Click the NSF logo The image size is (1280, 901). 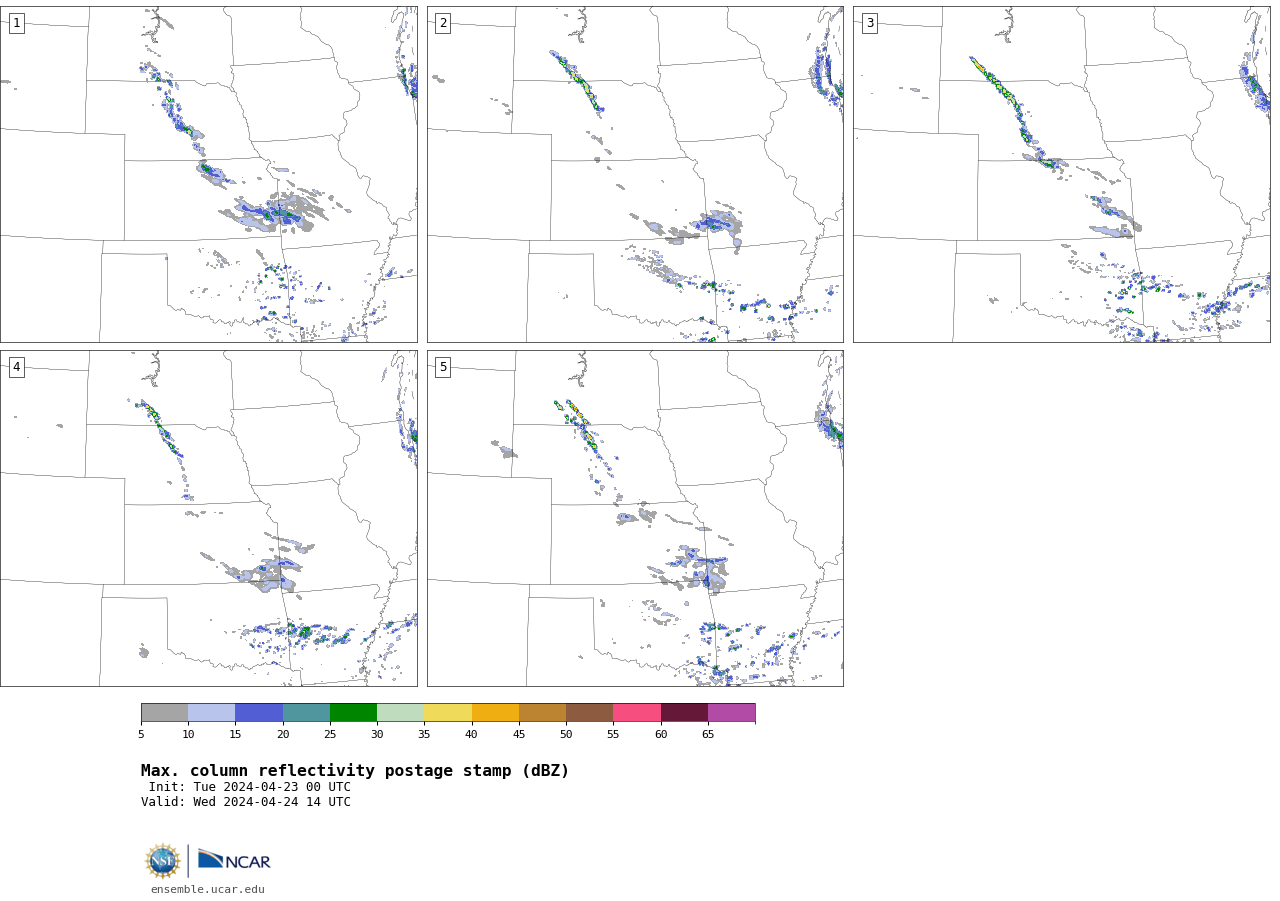tap(163, 861)
